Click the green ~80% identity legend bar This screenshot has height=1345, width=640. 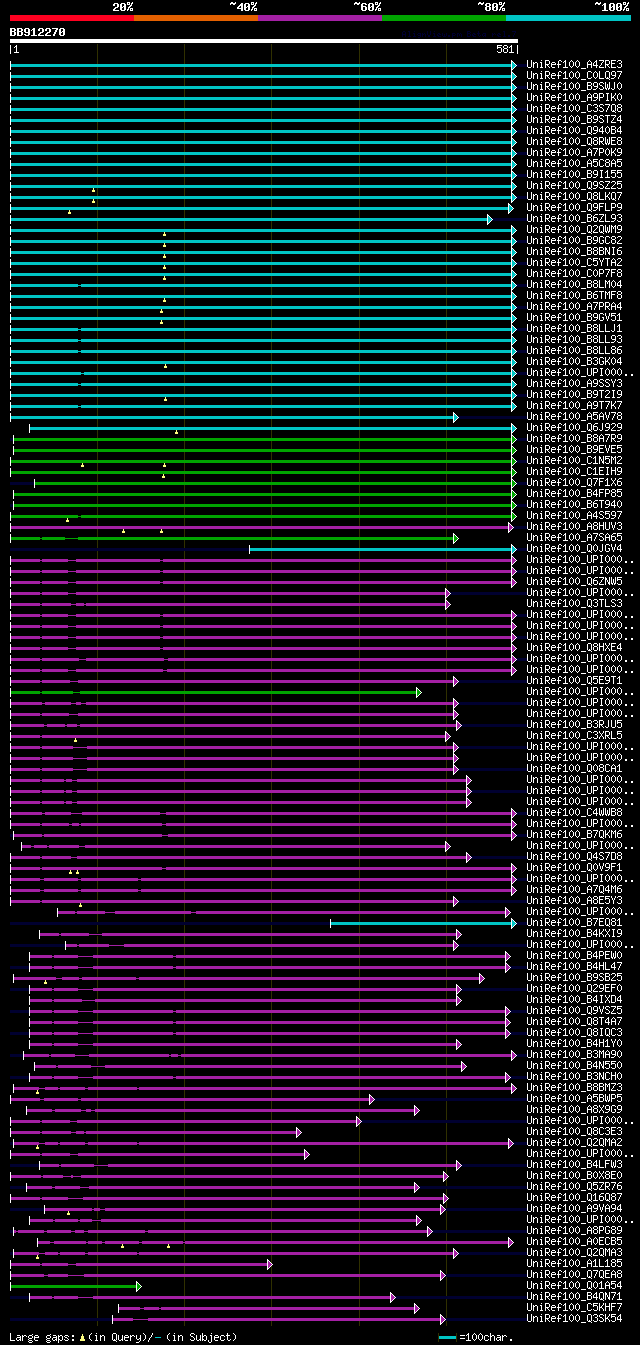pyautogui.click(x=444, y=17)
